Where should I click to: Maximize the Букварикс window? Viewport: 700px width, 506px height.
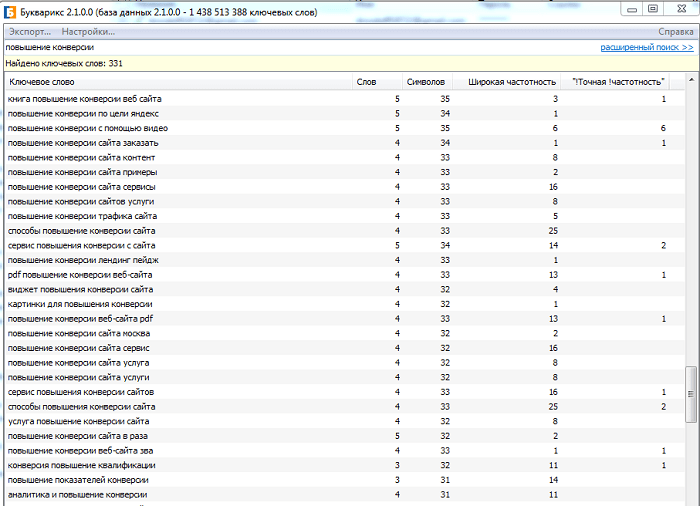pos(652,8)
